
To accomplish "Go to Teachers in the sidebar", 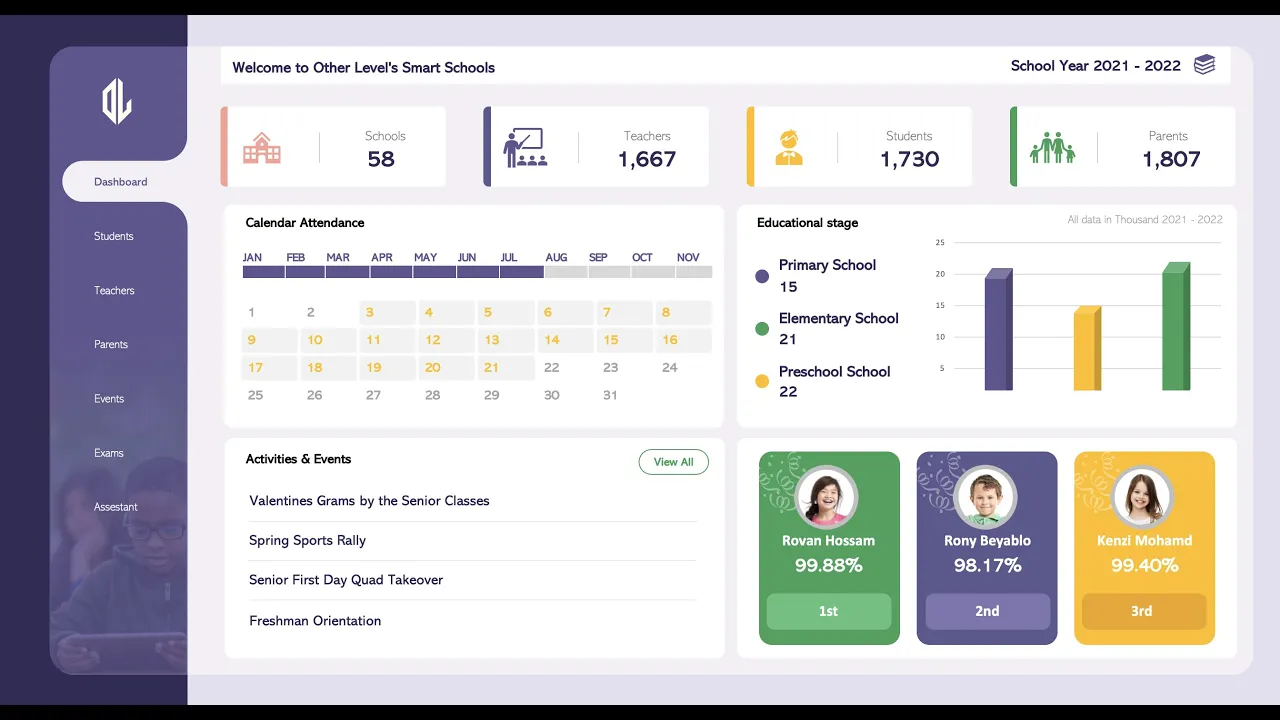I will 114,290.
